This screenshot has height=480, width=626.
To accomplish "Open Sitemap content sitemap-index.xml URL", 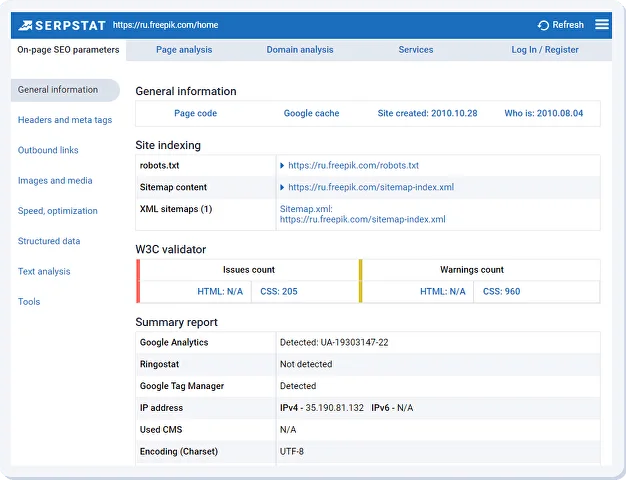I will pos(371,187).
